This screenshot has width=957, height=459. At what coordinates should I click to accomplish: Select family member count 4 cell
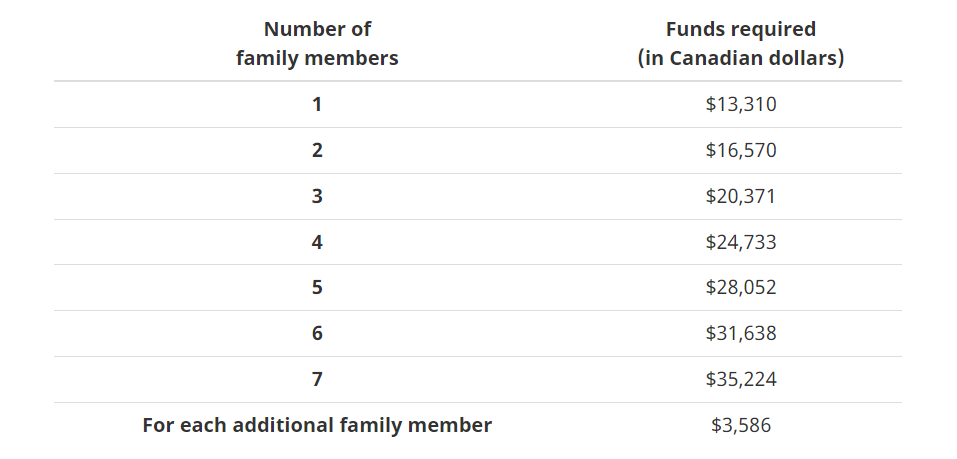click(317, 242)
